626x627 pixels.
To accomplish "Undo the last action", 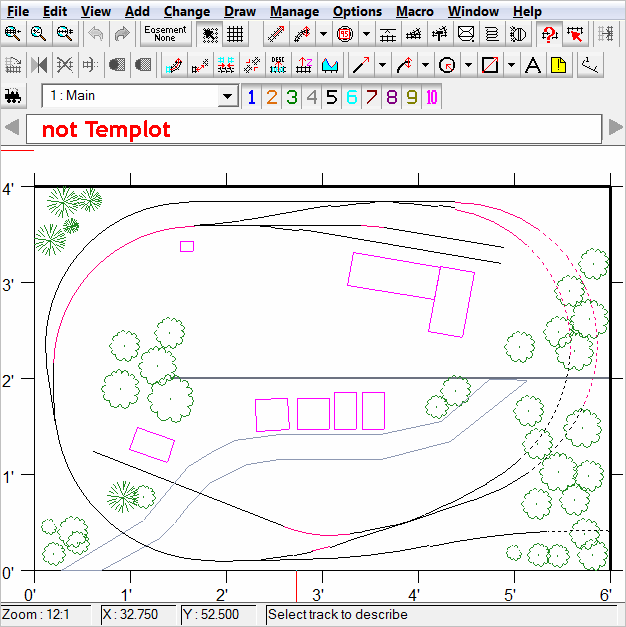I will (x=96, y=34).
